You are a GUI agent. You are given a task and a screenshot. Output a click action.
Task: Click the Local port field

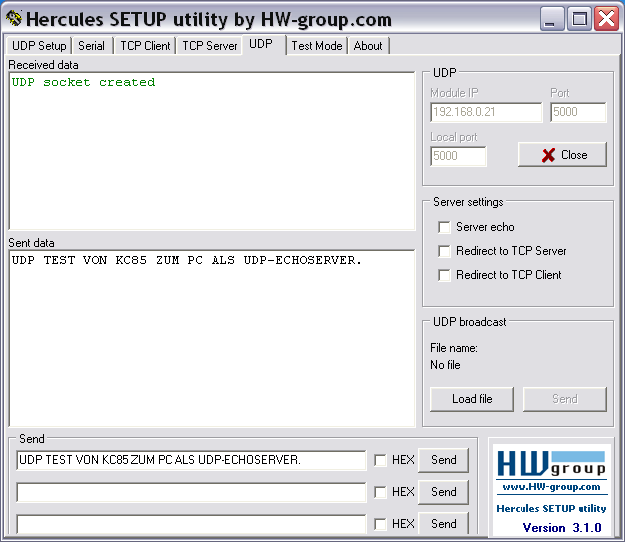(x=458, y=156)
